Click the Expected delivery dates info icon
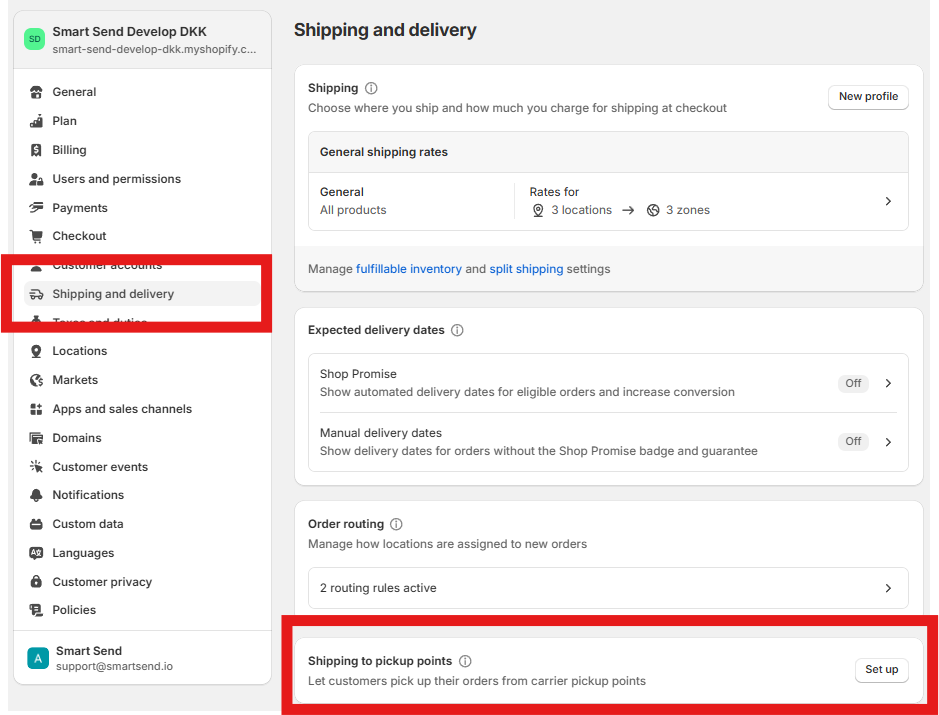 coord(457,330)
